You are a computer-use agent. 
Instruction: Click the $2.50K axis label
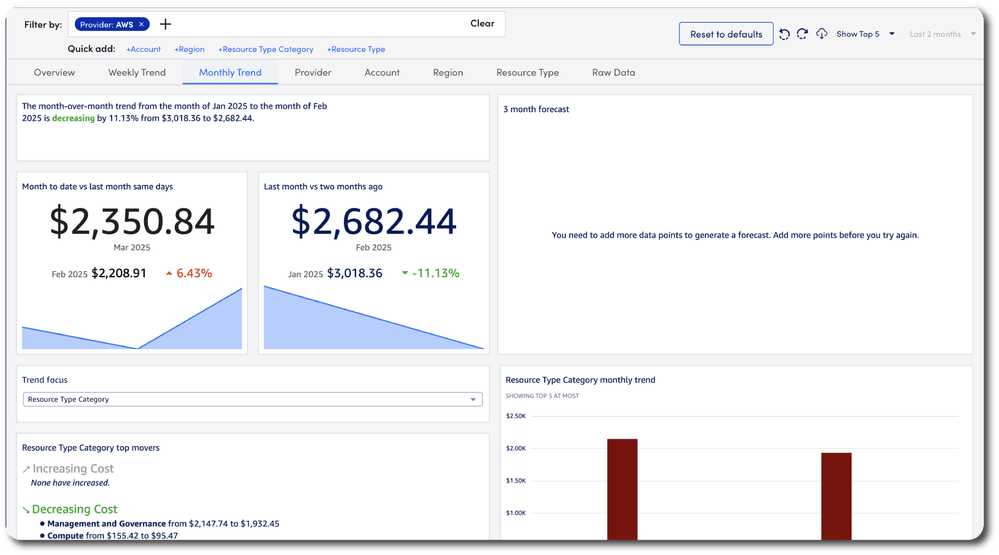pyautogui.click(x=515, y=416)
